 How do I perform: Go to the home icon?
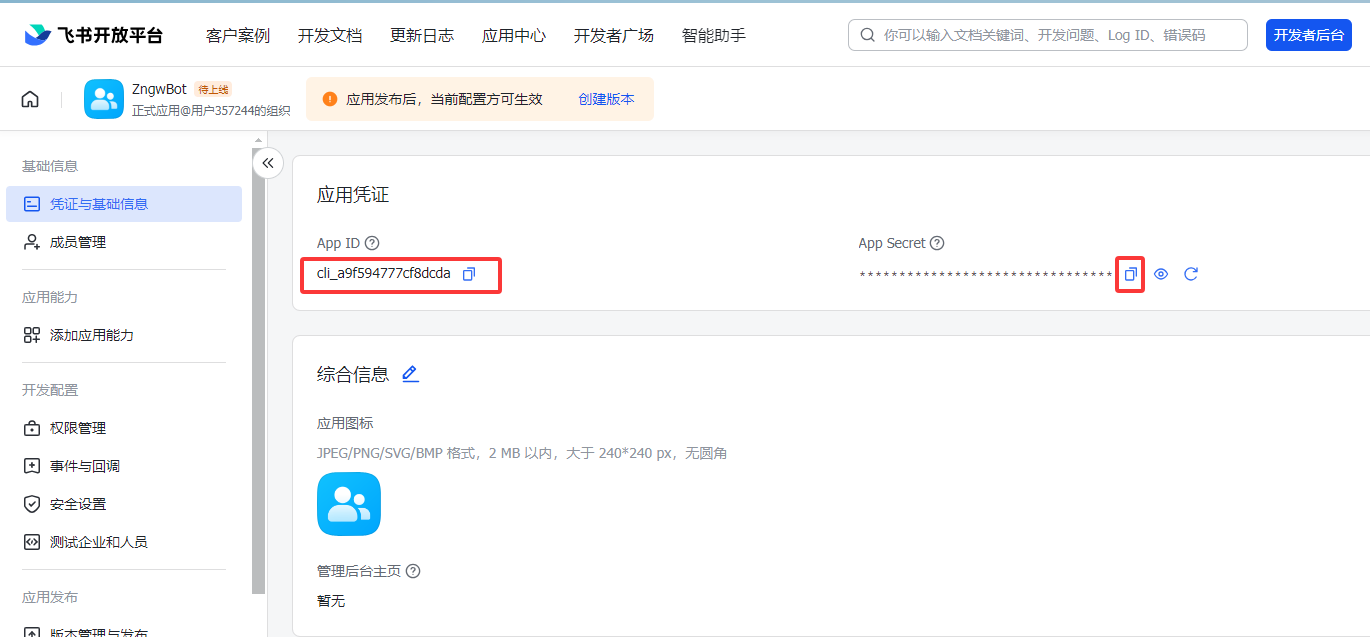coord(30,99)
